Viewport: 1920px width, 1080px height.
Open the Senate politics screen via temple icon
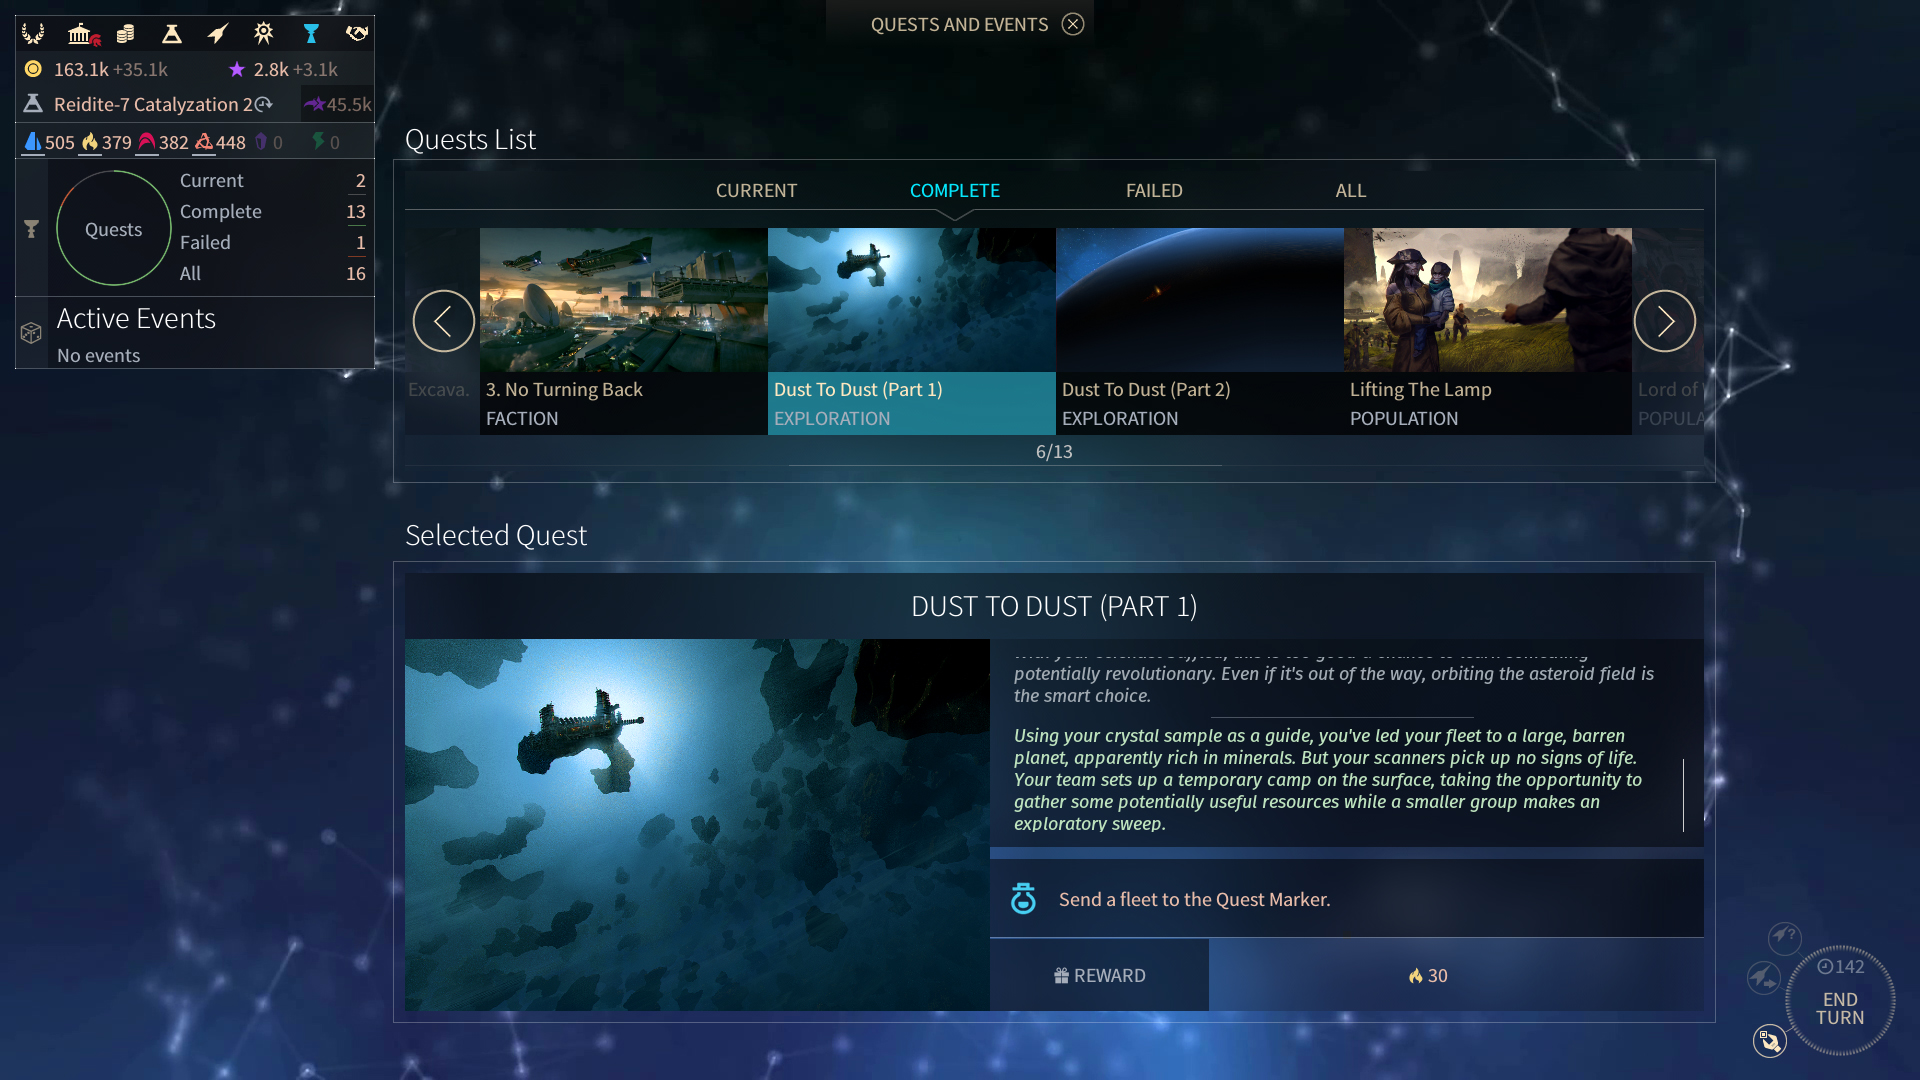[81, 33]
